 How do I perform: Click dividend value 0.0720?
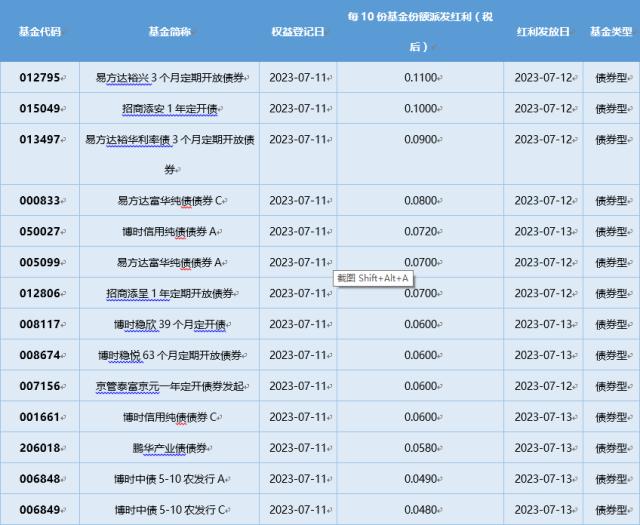pyautogui.click(x=420, y=231)
